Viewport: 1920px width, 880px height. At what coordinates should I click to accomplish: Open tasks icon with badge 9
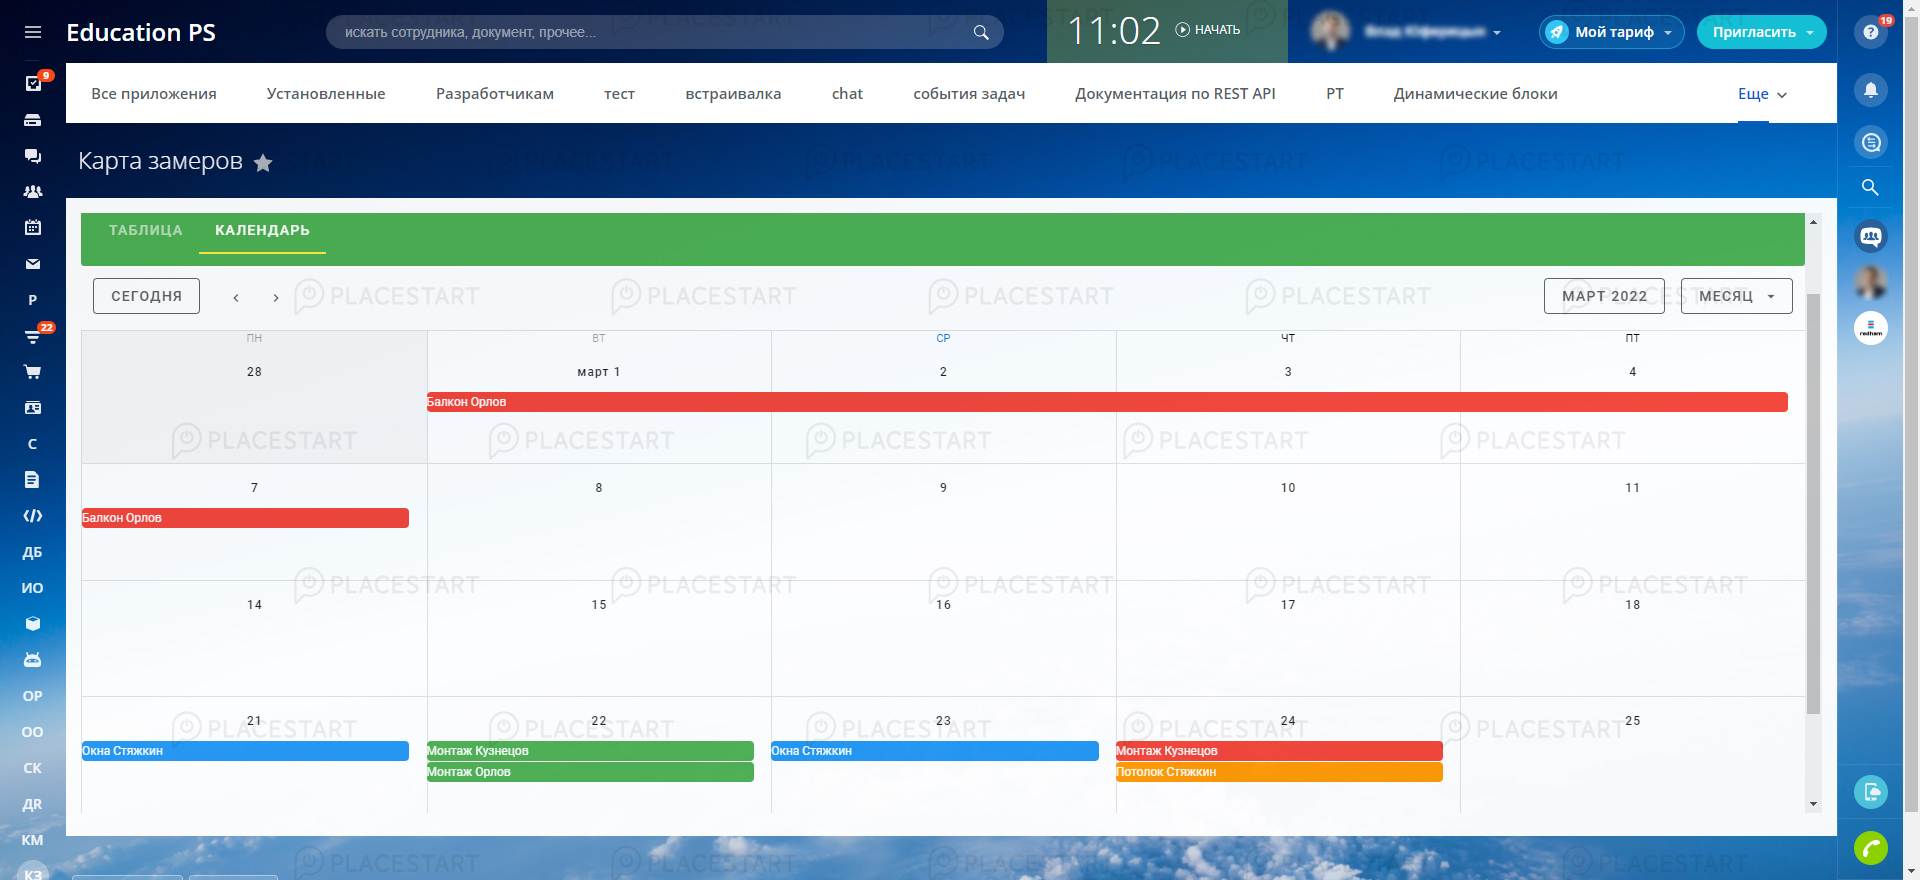[x=33, y=83]
